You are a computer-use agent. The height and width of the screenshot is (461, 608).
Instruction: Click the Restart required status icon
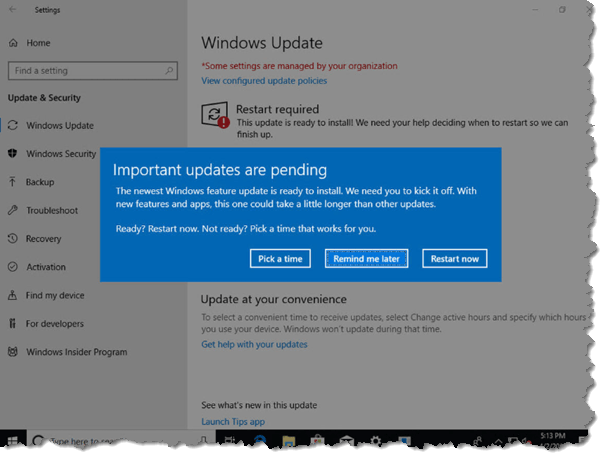coord(215,114)
